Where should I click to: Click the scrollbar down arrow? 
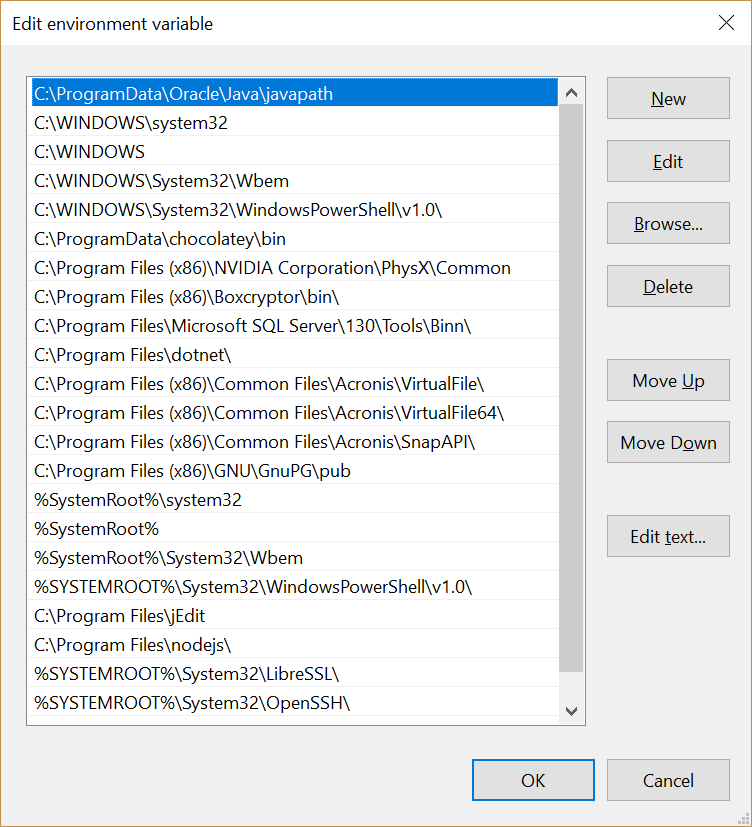tap(571, 711)
